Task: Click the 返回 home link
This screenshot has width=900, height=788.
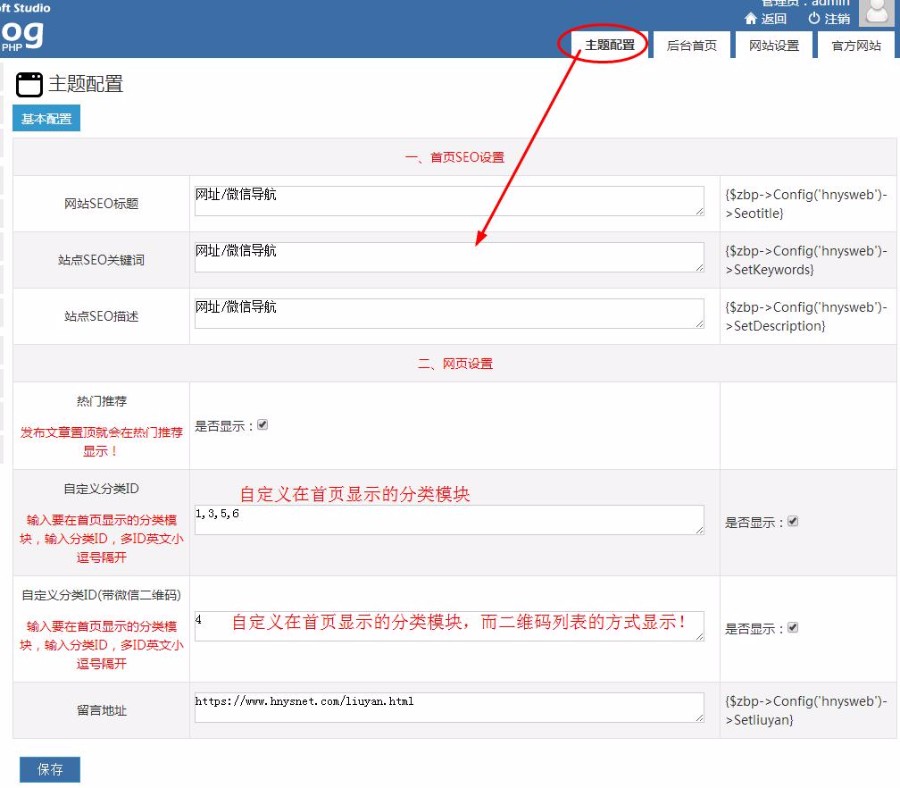Action: click(766, 18)
